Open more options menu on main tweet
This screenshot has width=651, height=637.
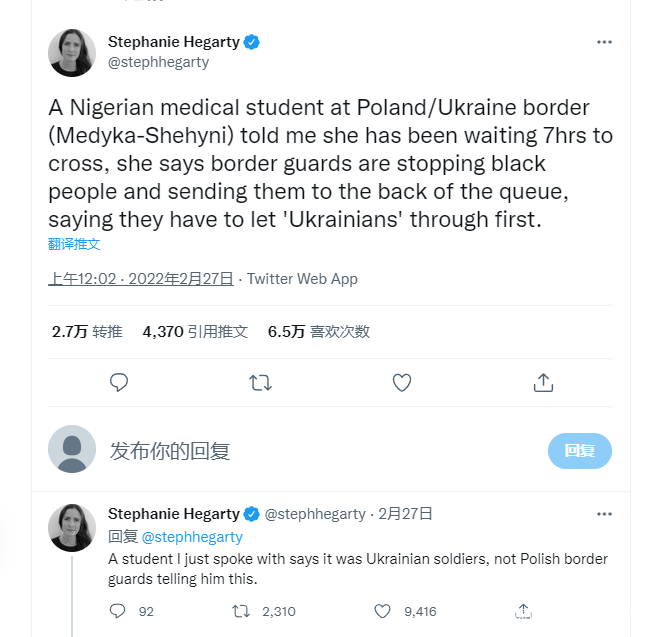click(604, 42)
